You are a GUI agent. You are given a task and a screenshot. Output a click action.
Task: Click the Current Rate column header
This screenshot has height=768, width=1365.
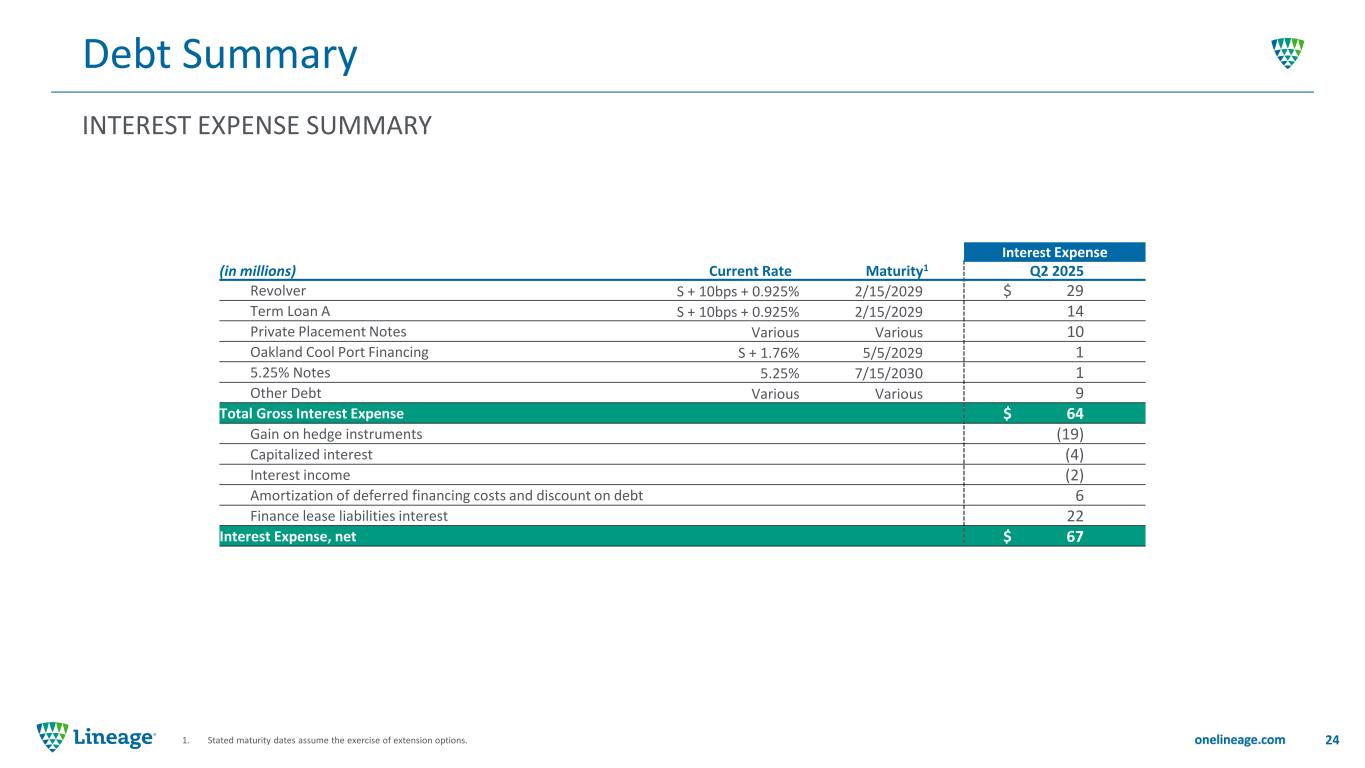(x=749, y=271)
